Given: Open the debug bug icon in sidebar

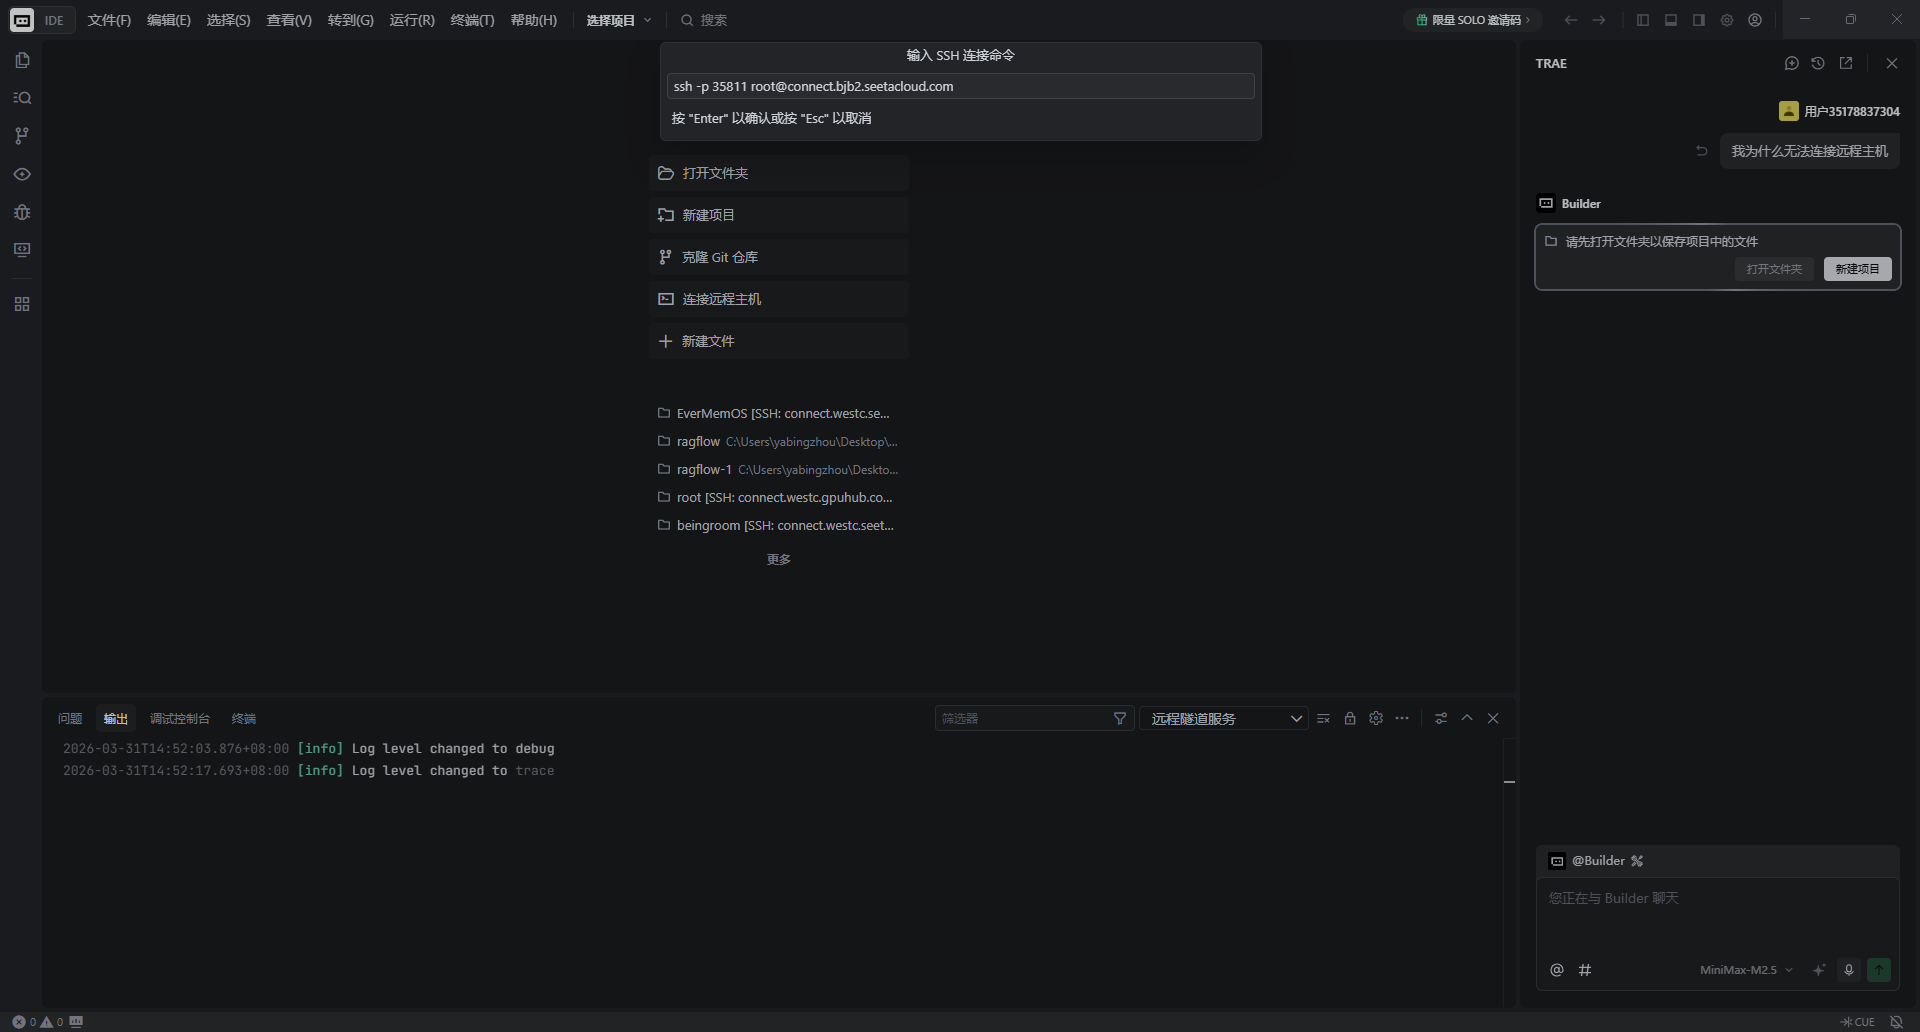Looking at the screenshot, I should (22, 212).
